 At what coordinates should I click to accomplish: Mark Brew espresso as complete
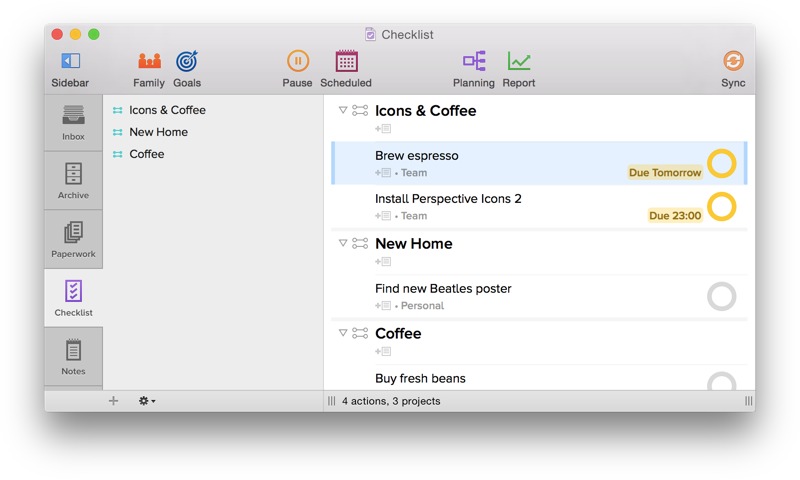pos(721,163)
